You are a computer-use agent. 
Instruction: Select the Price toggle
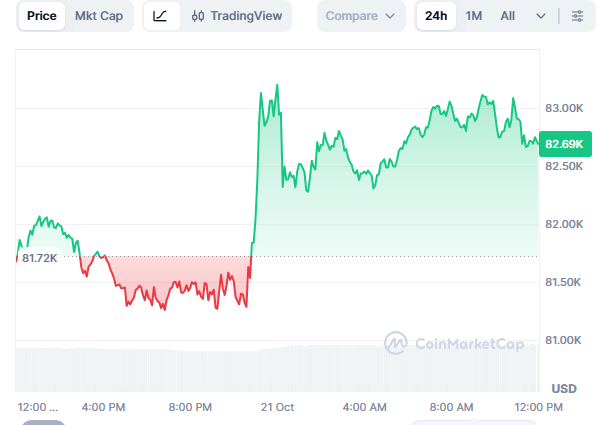(42, 16)
